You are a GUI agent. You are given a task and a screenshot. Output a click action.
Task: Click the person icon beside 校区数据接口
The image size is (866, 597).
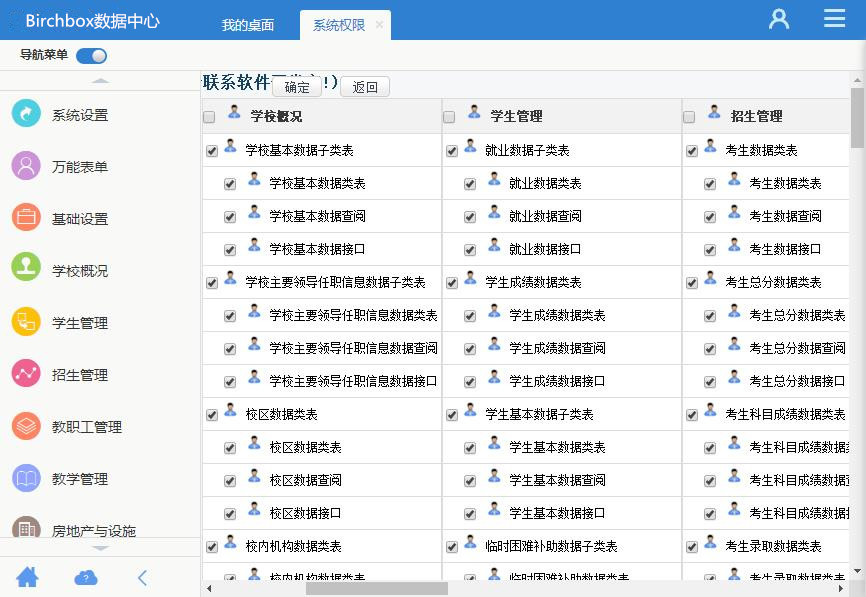pos(254,510)
